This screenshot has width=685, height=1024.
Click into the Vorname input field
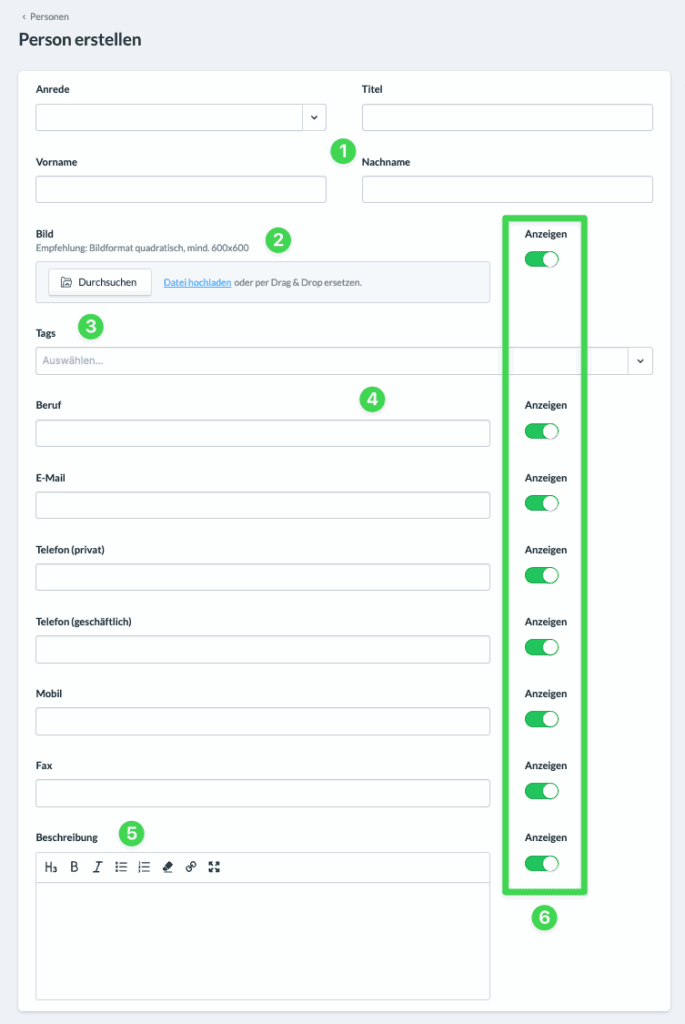tap(181, 189)
